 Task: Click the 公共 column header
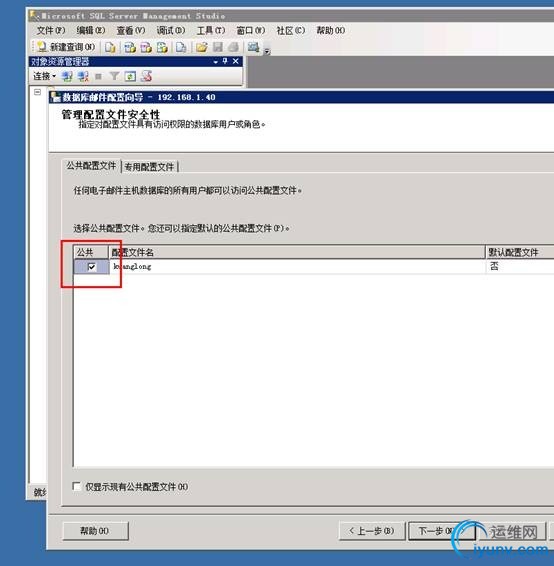click(91, 252)
